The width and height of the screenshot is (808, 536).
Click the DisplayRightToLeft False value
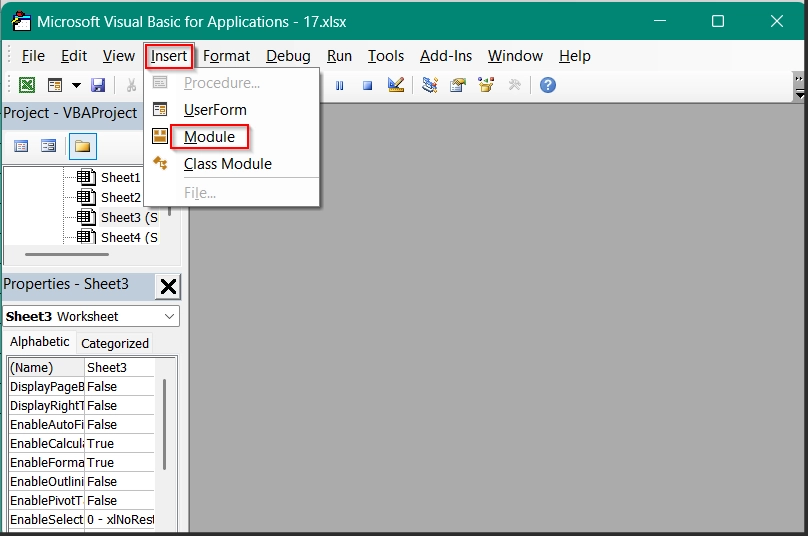point(120,406)
